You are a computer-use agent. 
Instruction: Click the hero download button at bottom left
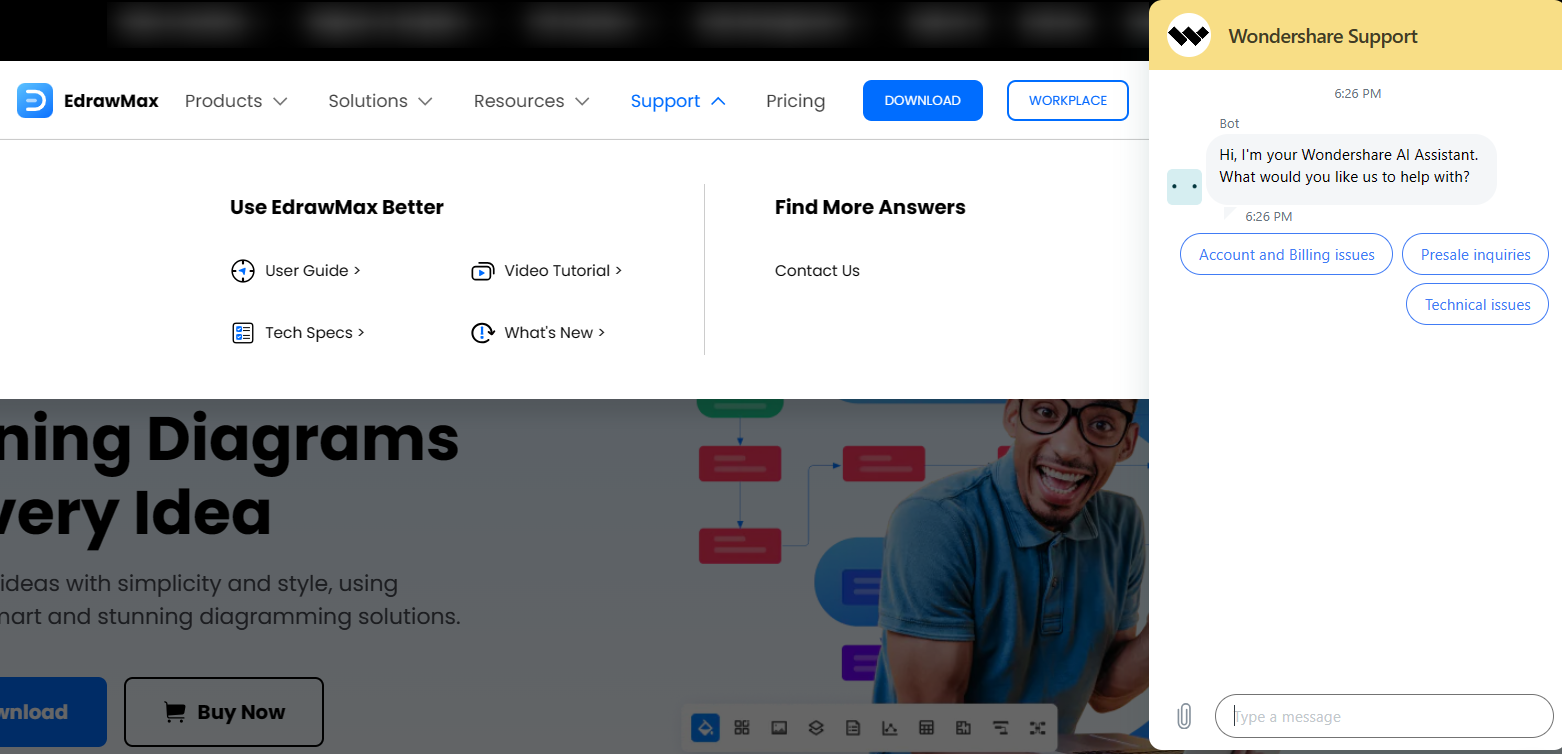[x=52, y=712]
